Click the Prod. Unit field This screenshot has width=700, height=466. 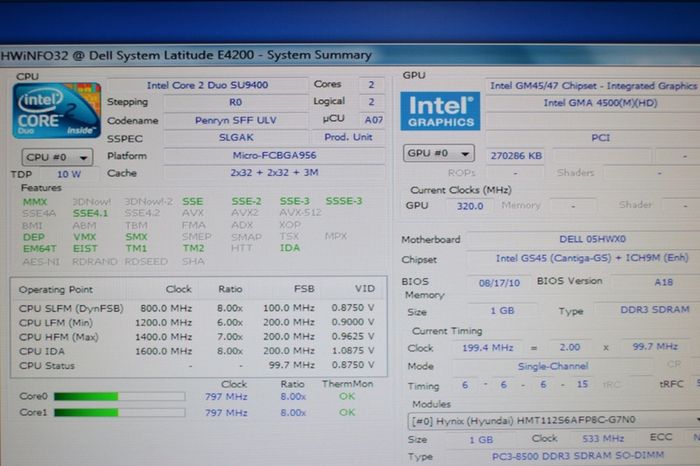click(x=348, y=137)
